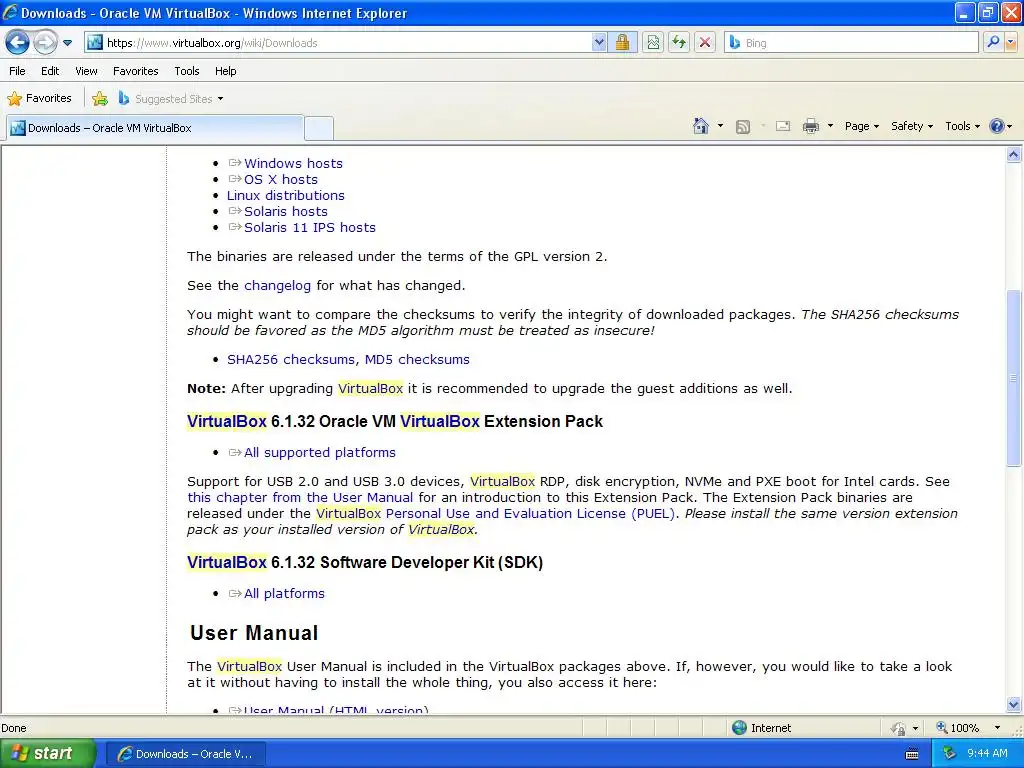Image resolution: width=1024 pixels, height=768 pixels.
Task: Click the Home icon in command bar
Action: (x=701, y=126)
